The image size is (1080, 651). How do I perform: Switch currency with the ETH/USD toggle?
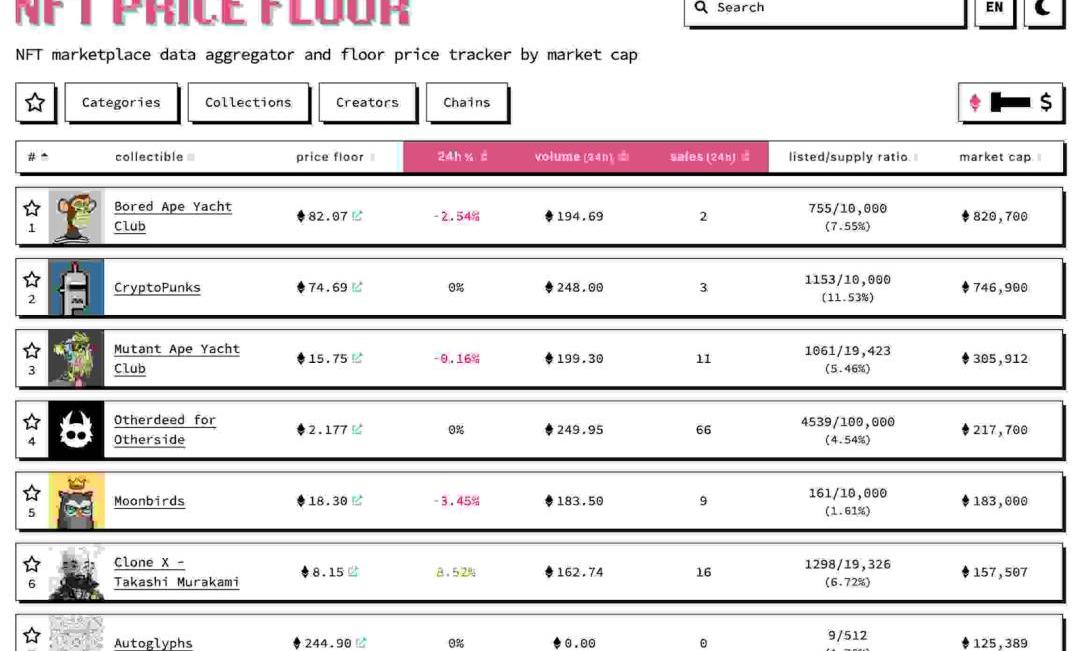pyautogui.click(x=1011, y=102)
